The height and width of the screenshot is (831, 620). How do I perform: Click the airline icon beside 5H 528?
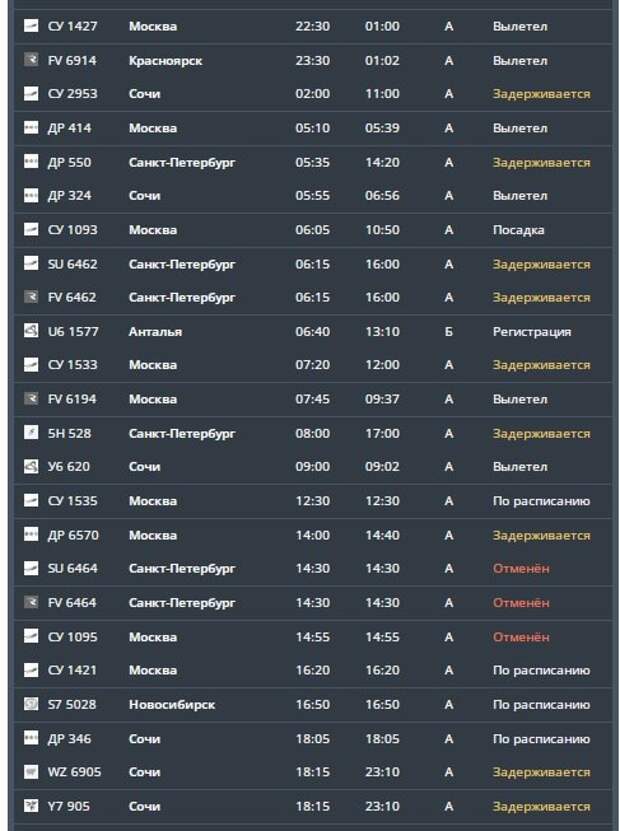click(x=31, y=432)
